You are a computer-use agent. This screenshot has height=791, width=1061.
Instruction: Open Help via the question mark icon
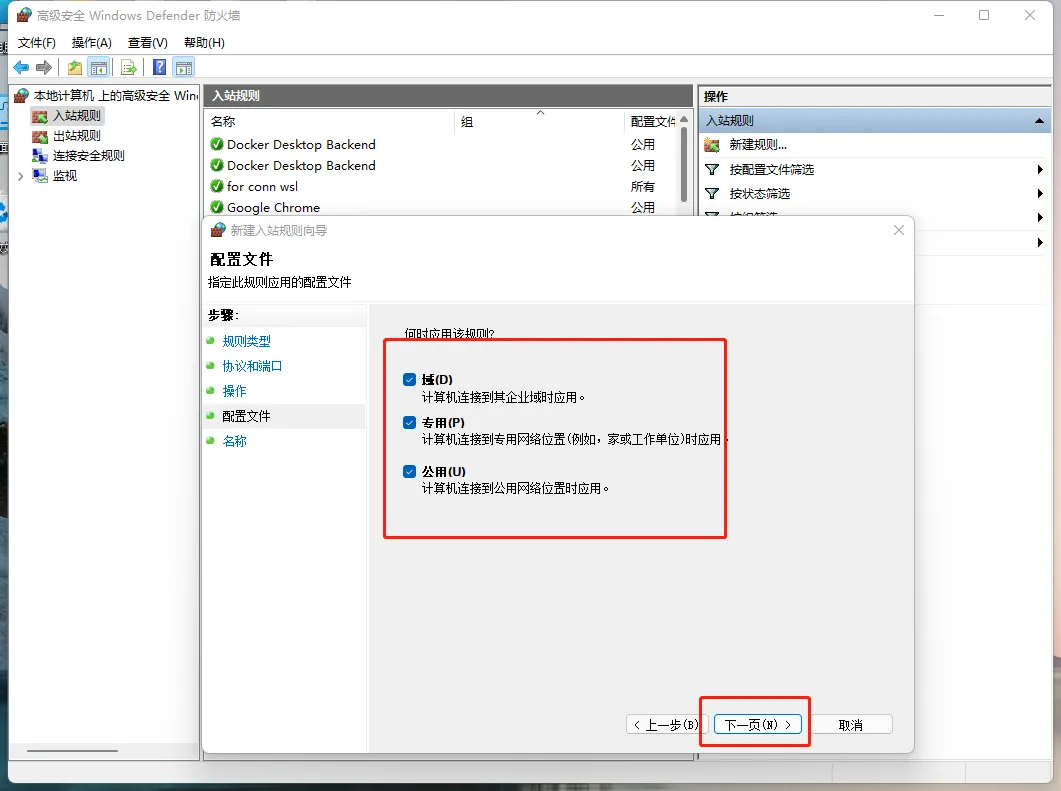159,68
